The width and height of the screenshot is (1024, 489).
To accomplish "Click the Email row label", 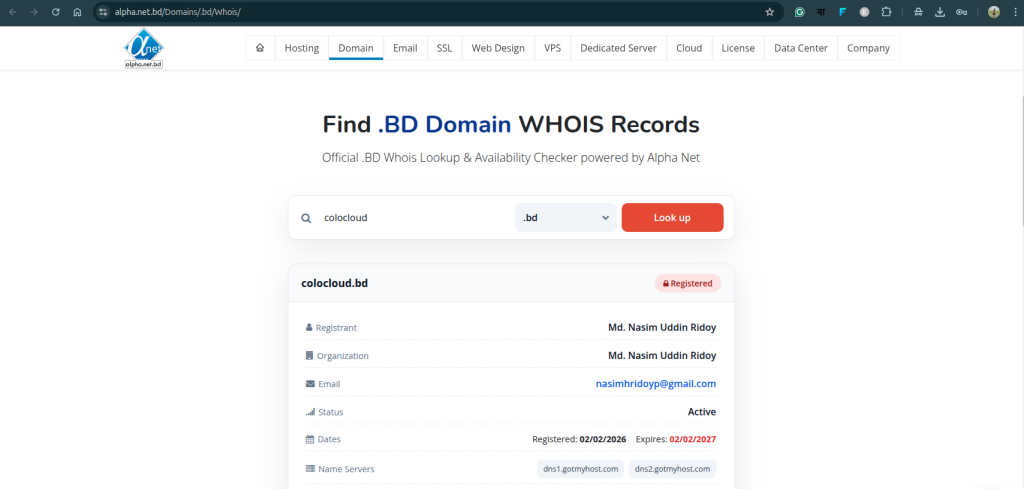I will (x=323, y=384).
